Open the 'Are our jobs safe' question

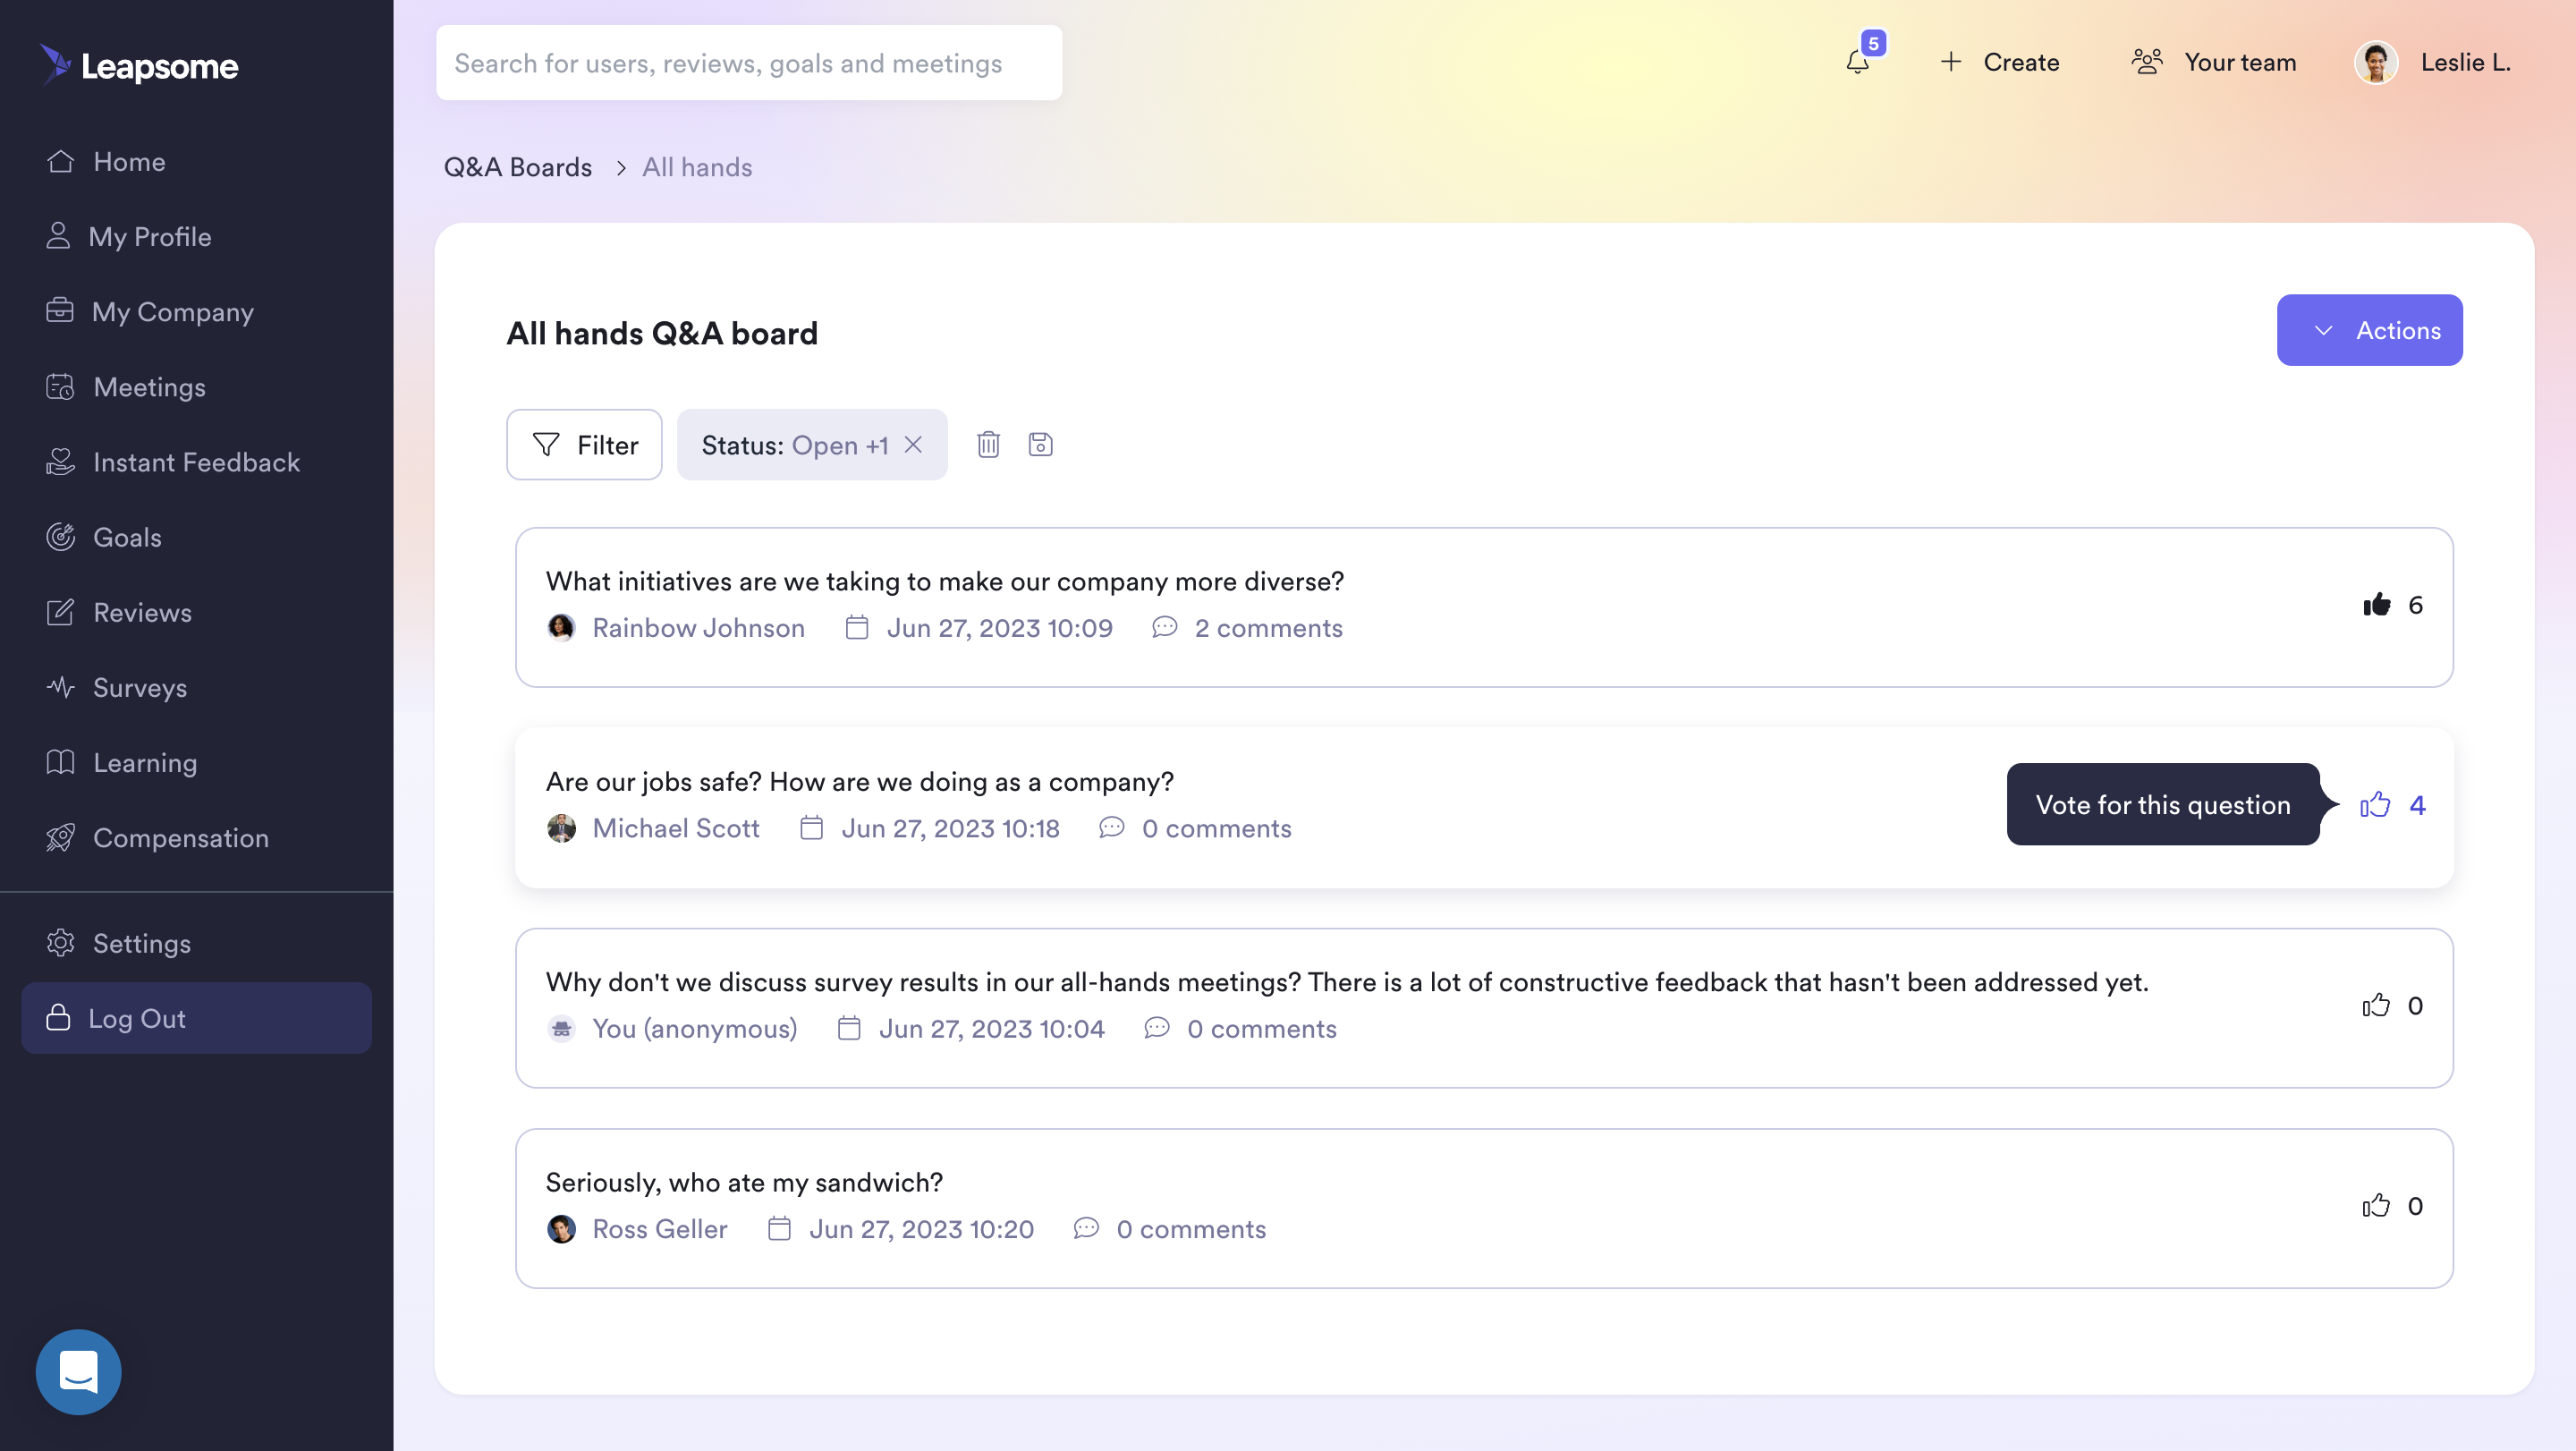pyautogui.click(x=1484, y=808)
